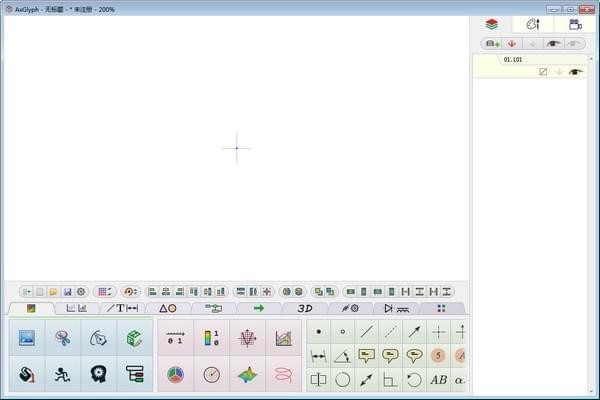600x400 pixels.
Task: Select the 01. L01 layer entry
Action: pyautogui.click(x=513, y=60)
